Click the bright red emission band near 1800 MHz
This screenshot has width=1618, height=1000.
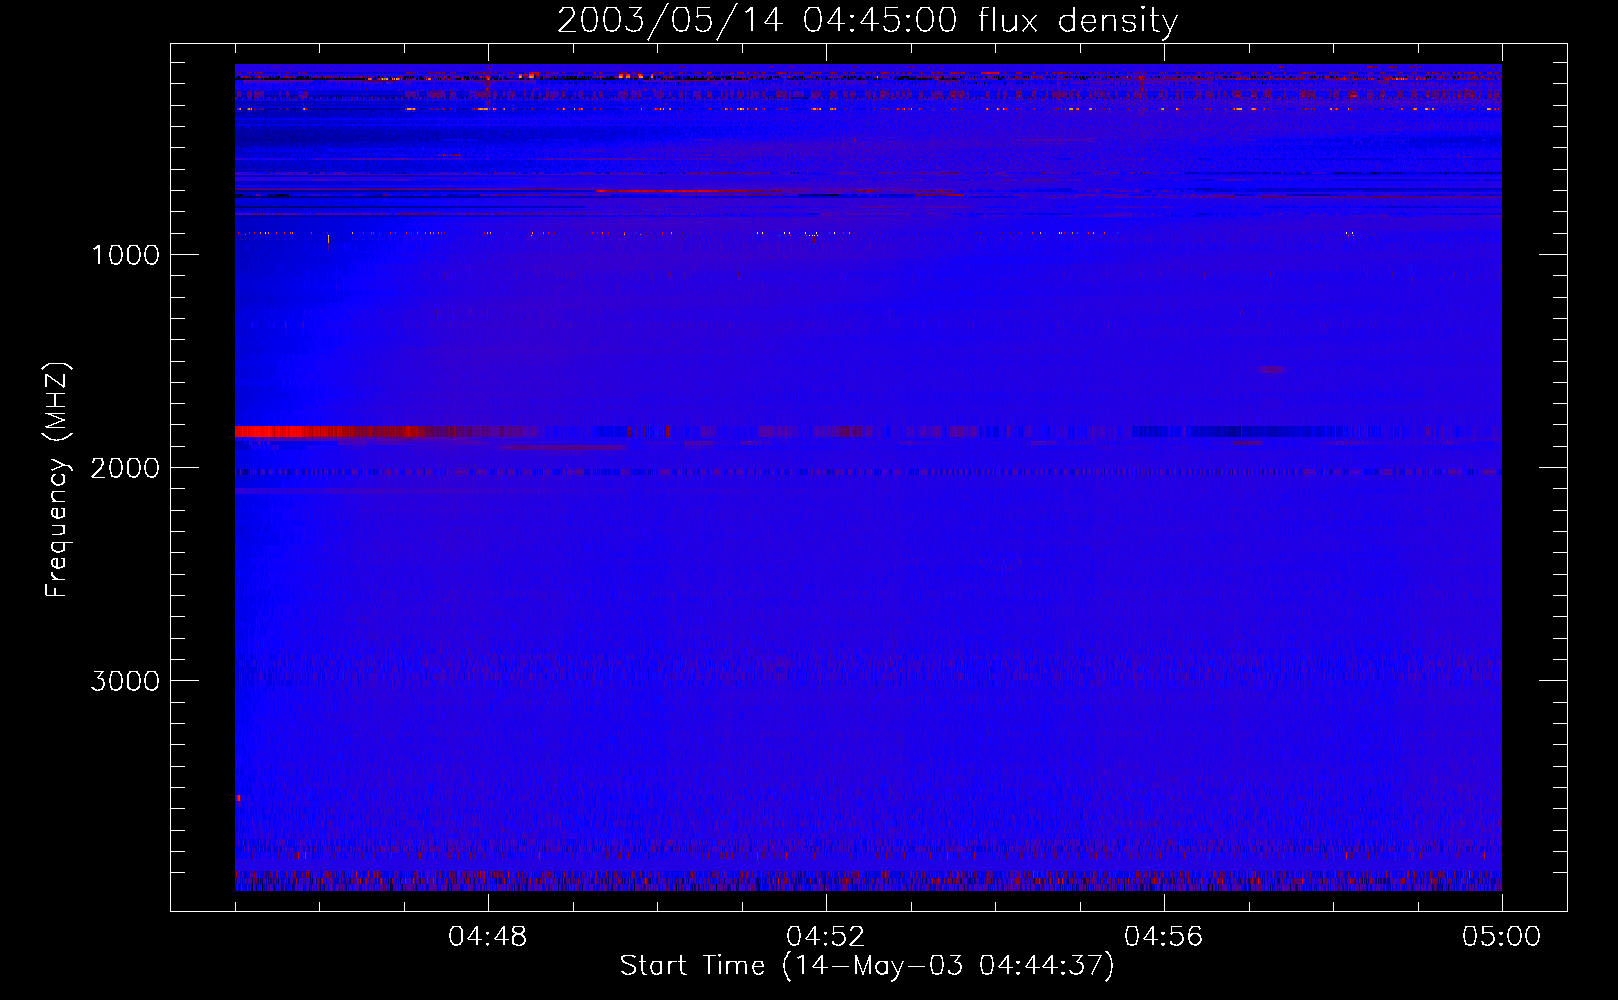(x=330, y=431)
